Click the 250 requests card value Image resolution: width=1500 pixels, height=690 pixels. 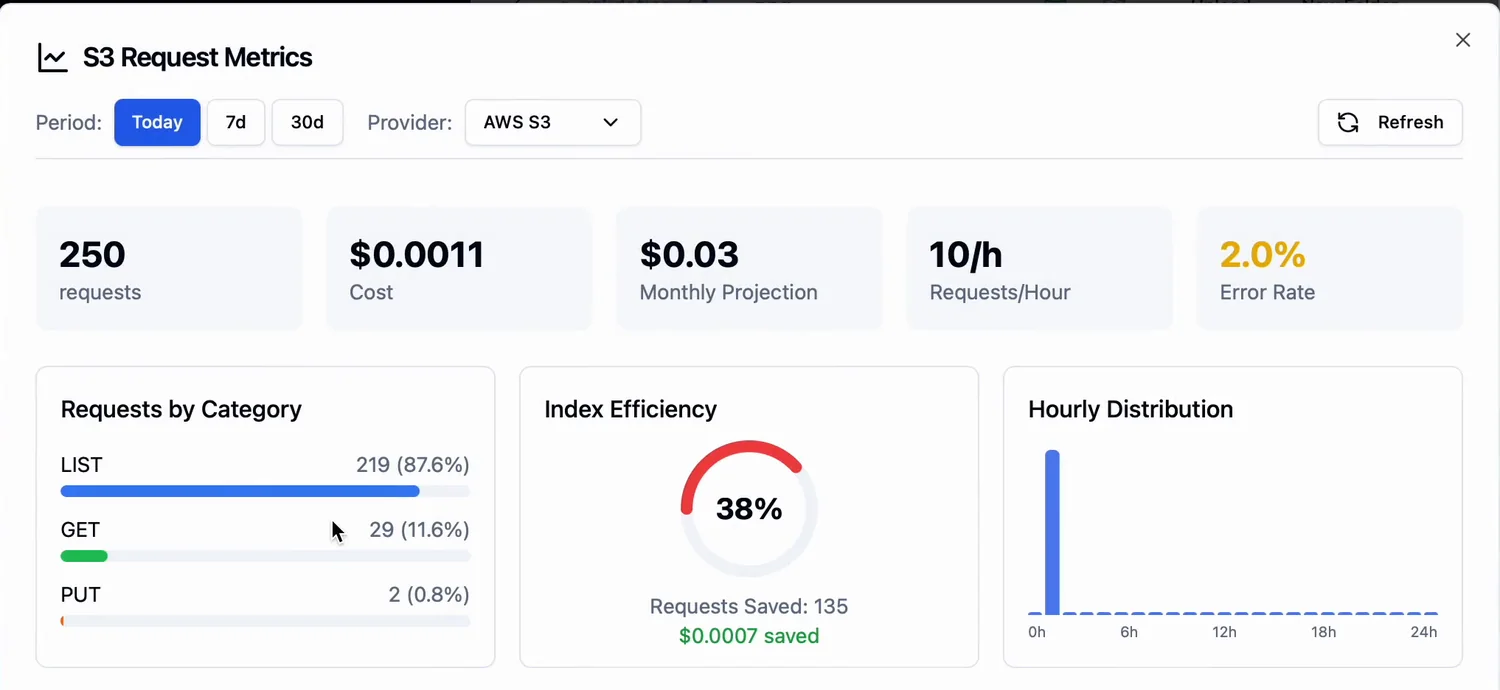pos(92,254)
